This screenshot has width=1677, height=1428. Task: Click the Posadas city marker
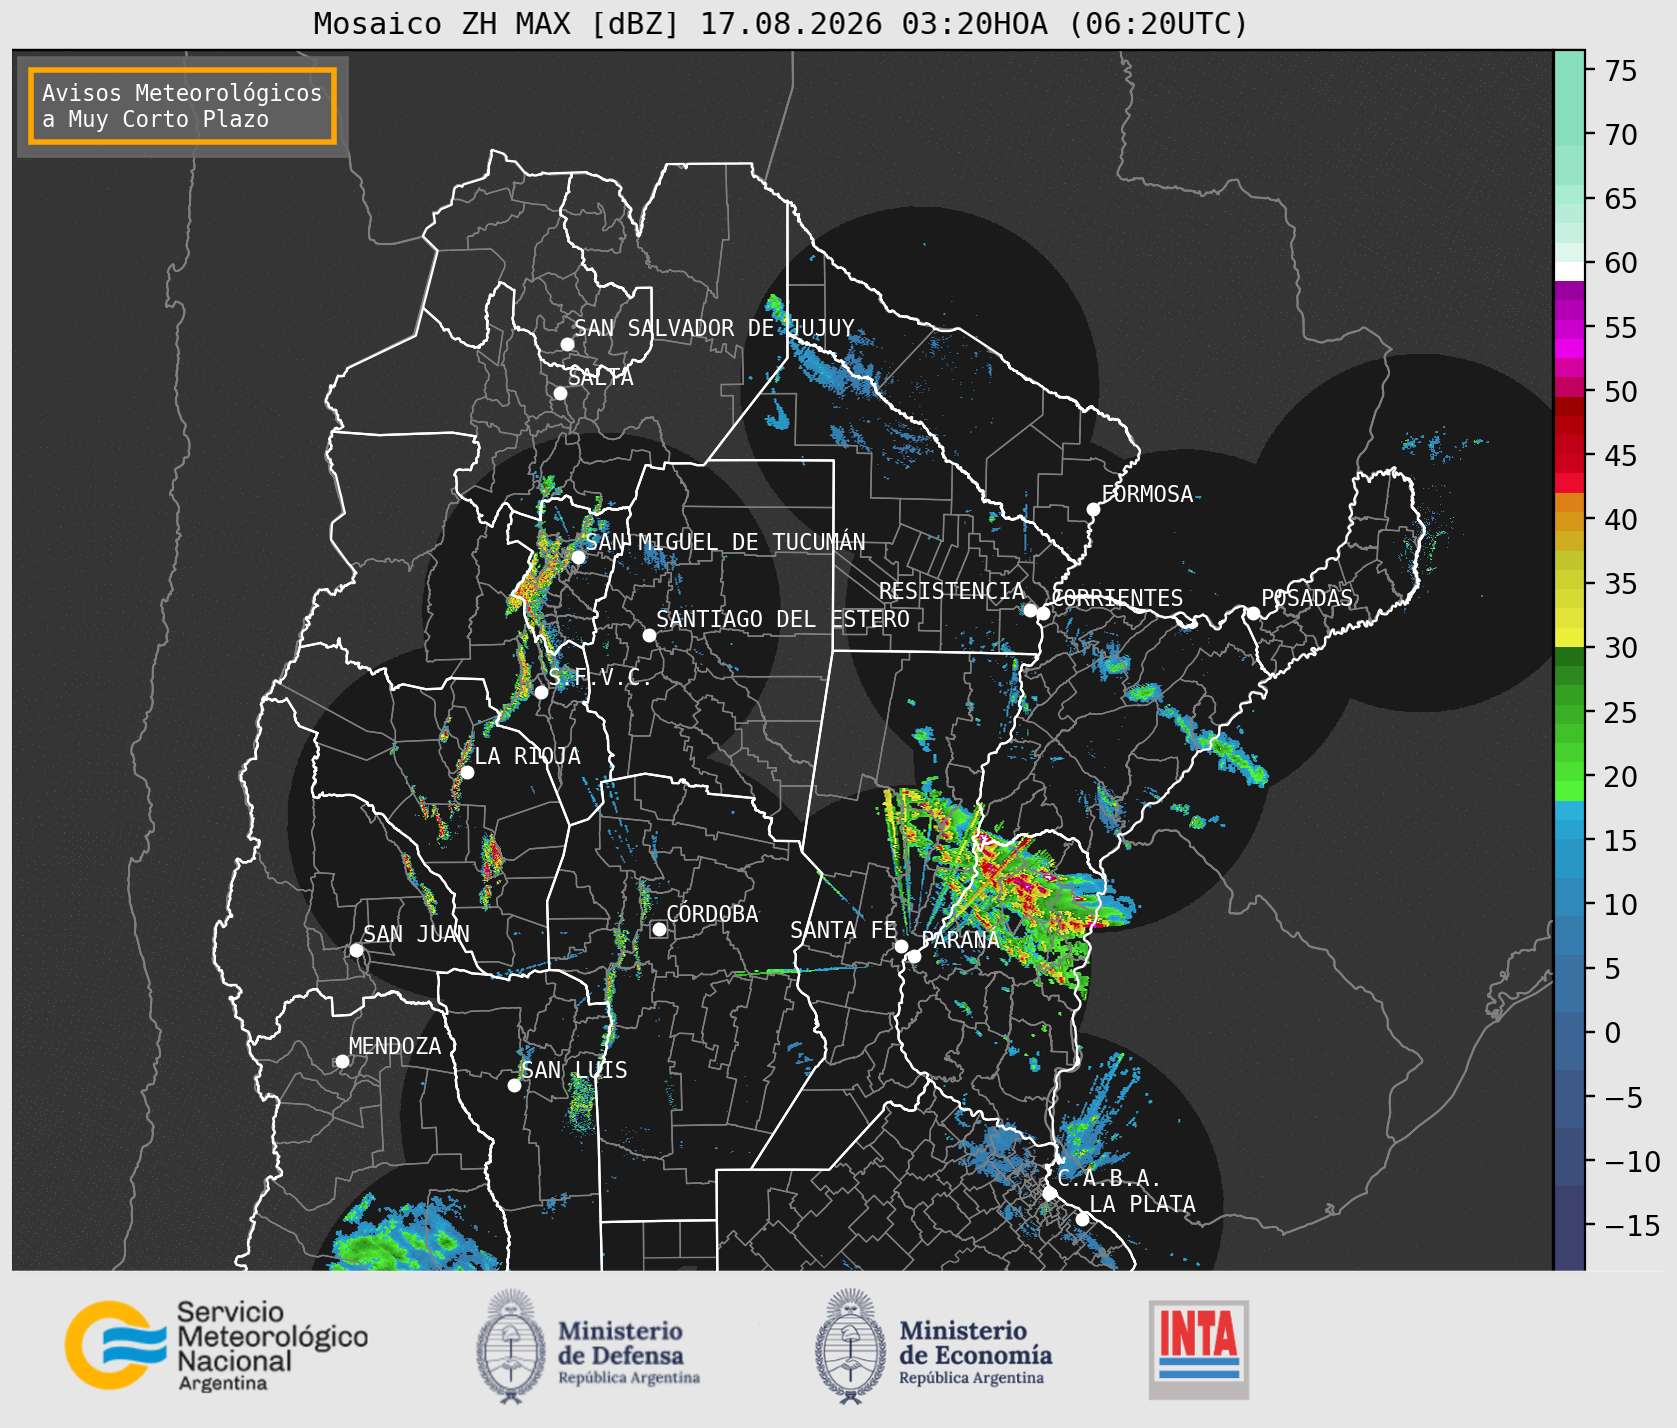[1253, 613]
